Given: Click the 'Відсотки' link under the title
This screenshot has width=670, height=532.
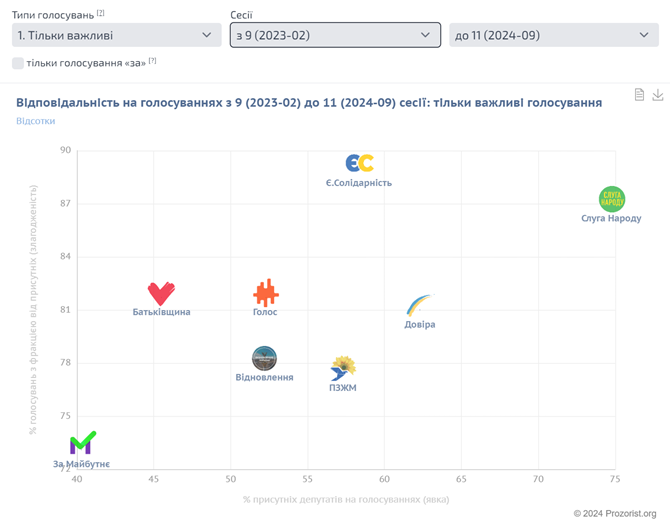Looking at the screenshot, I should coord(35,121).
